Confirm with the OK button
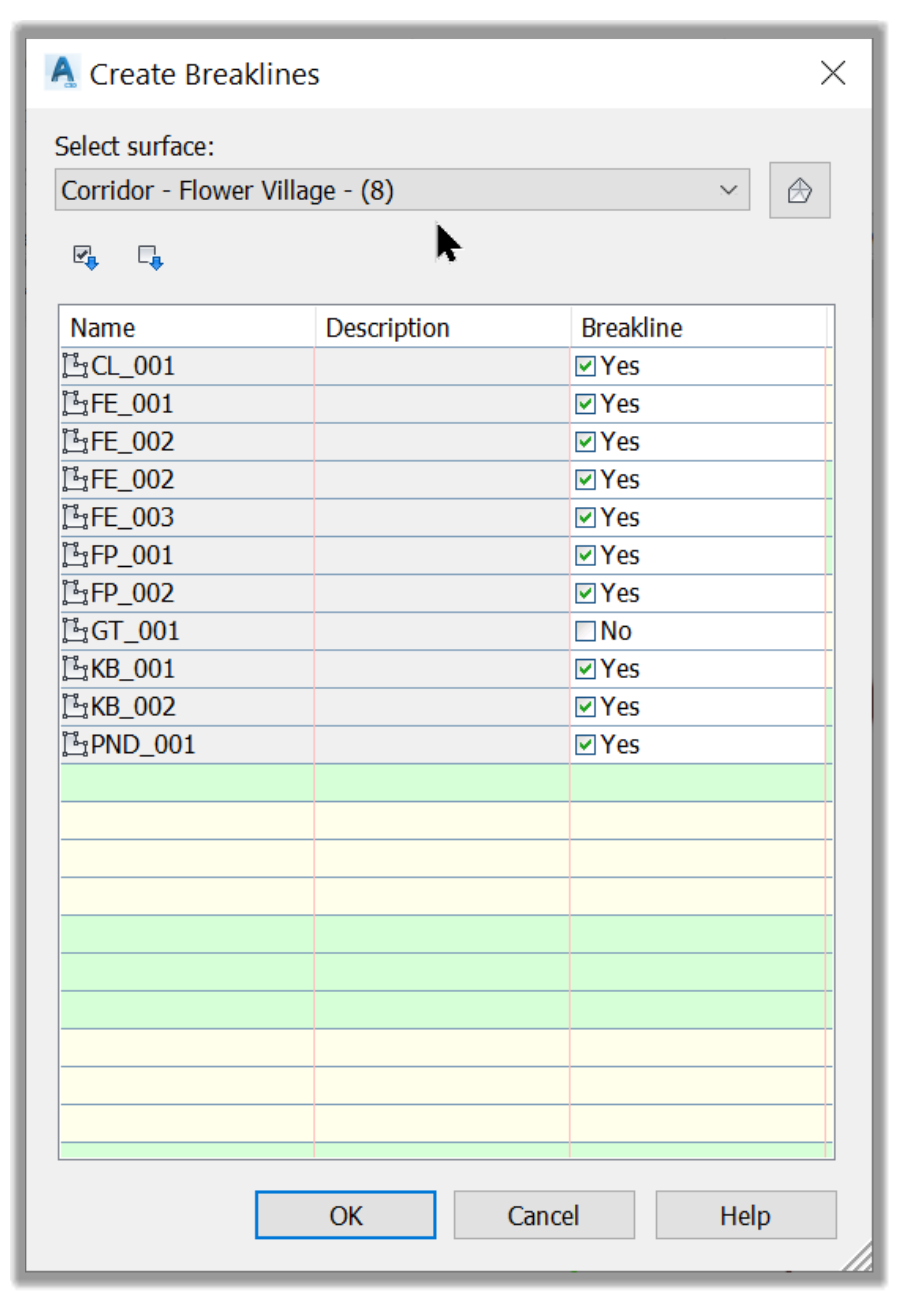 (346, 1215)
